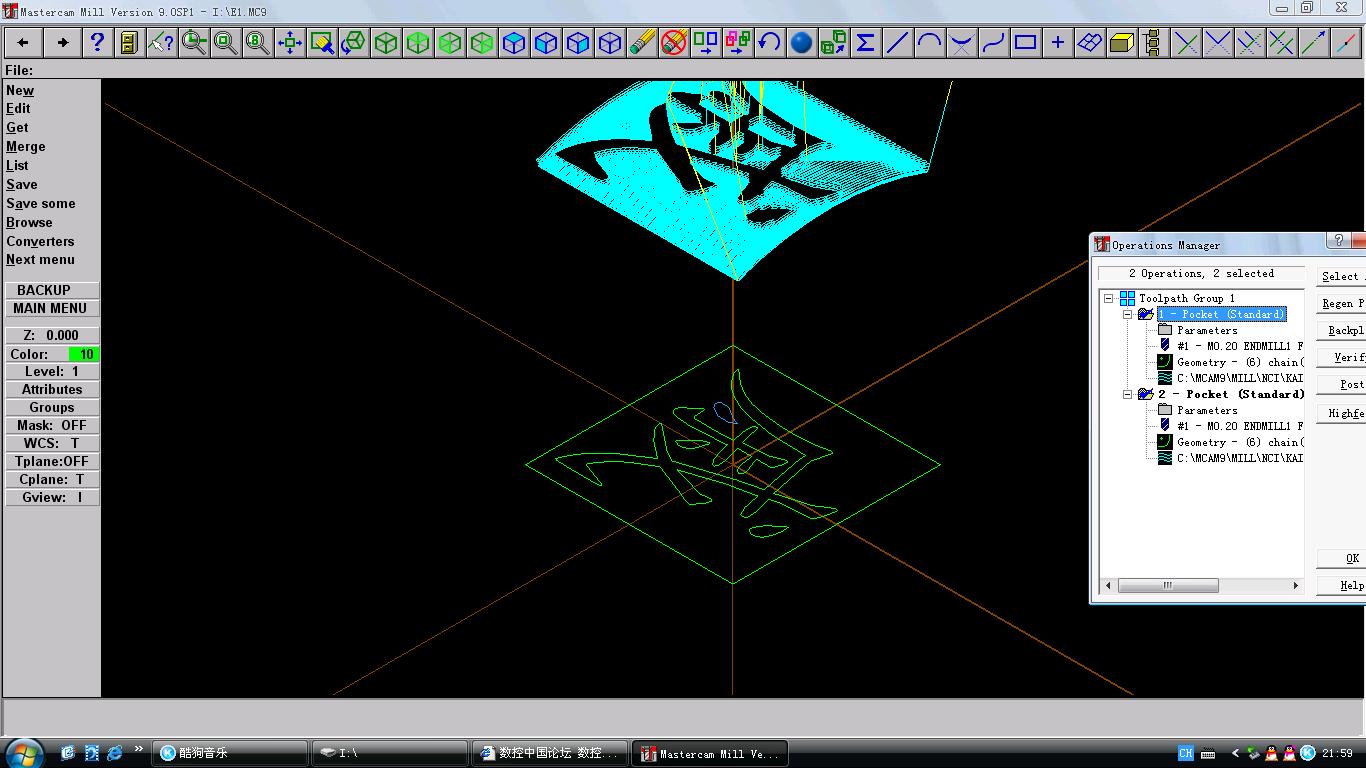Click the Operations Manager scrollbar right arrow
1366x768 pixels.
pyautogui.click(x=1296, y=586)
